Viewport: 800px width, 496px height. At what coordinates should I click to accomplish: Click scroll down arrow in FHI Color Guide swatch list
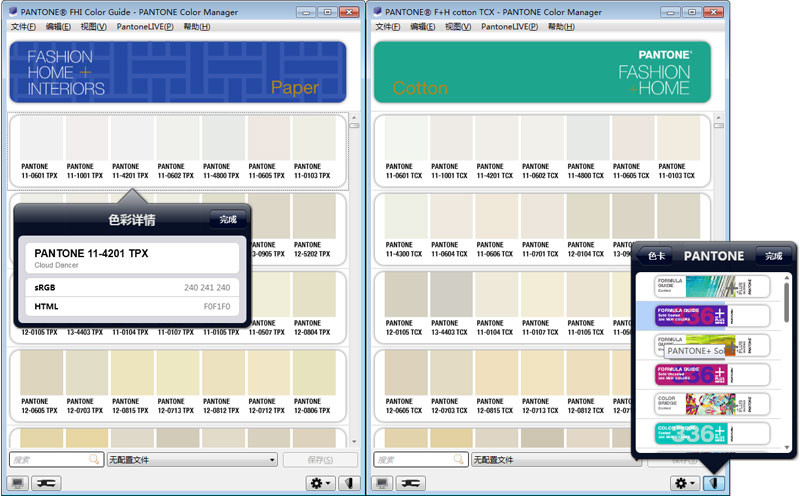point(354,441)
